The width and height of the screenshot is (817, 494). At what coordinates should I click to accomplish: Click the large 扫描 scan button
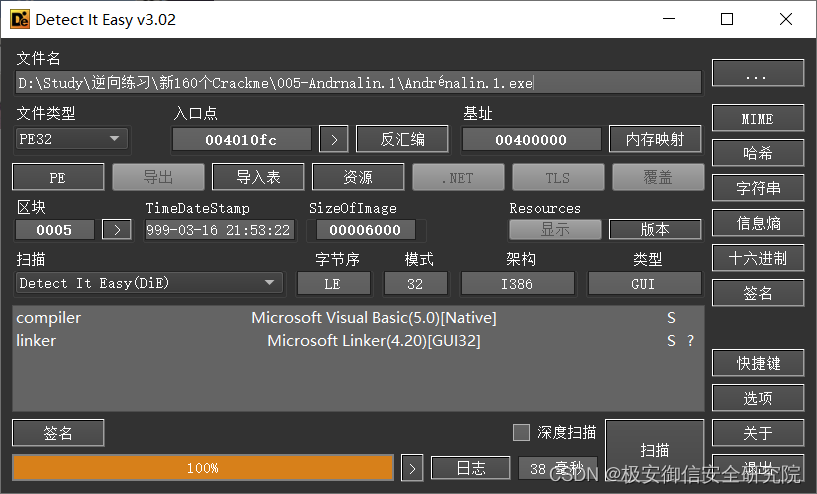[654, 450]
